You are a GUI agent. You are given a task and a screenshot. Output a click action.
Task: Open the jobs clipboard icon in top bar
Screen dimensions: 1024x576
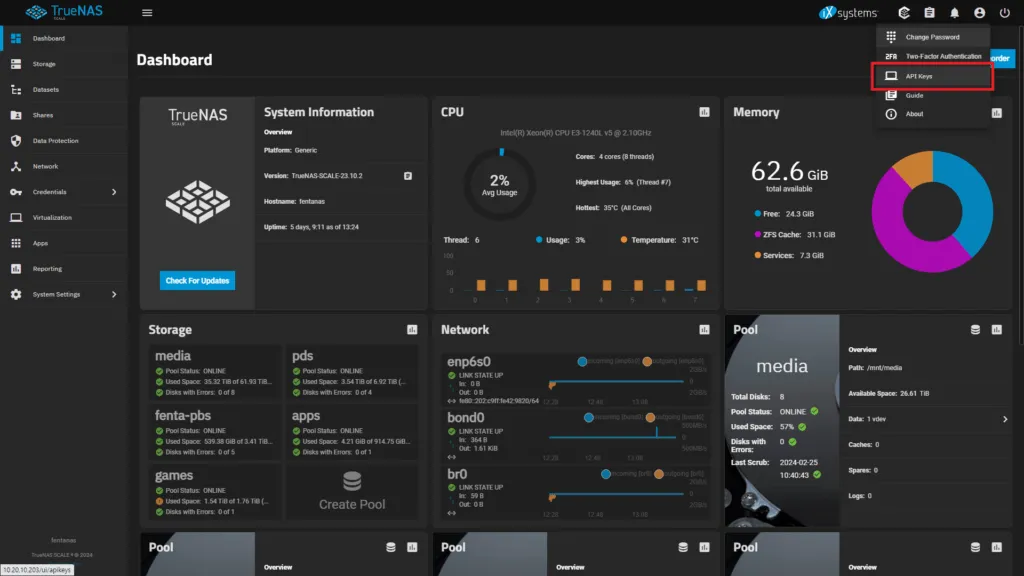(929, 13)
